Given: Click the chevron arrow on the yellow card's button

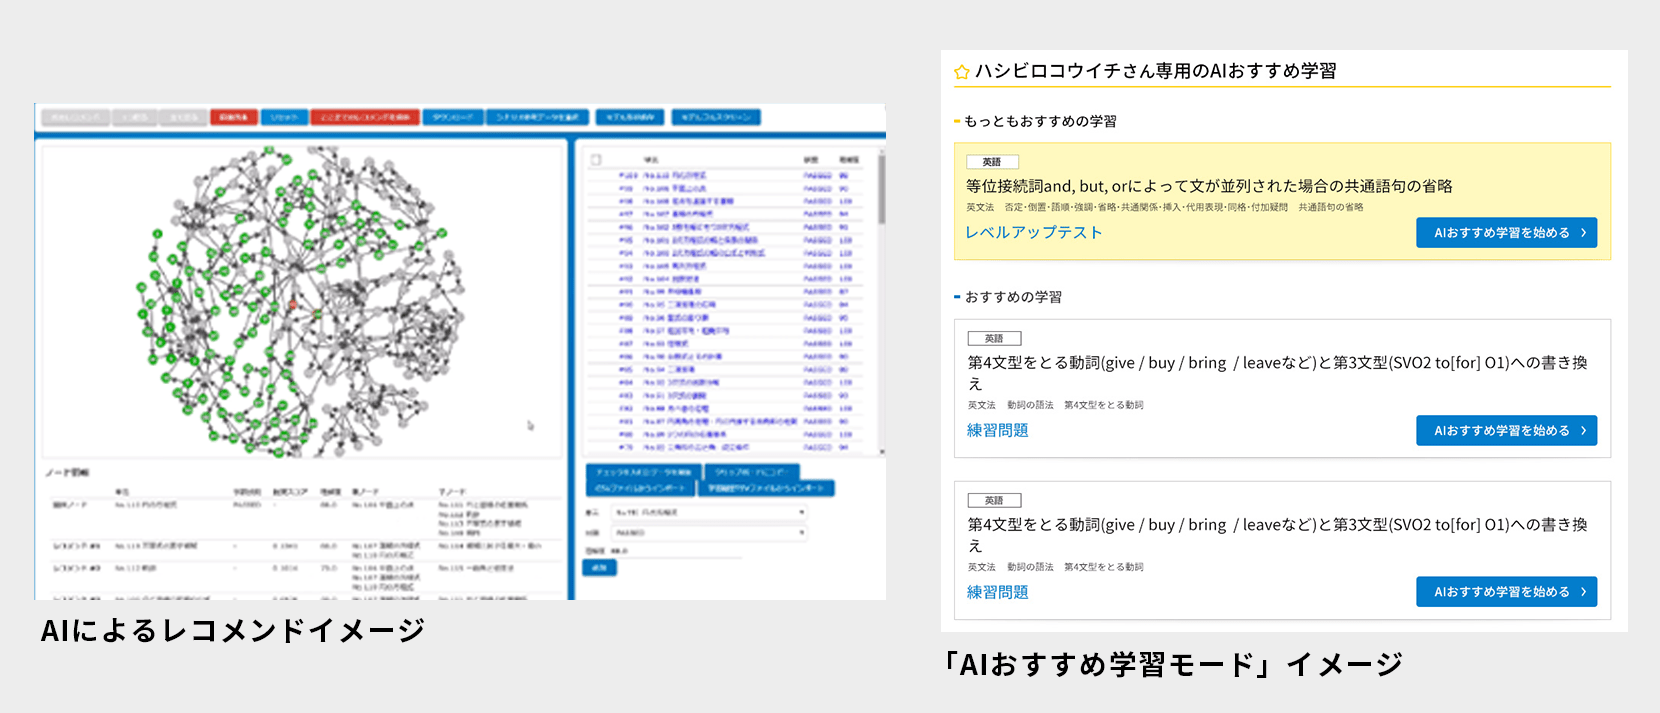Looking at the screenshot, I should (x=1583, y=233).
